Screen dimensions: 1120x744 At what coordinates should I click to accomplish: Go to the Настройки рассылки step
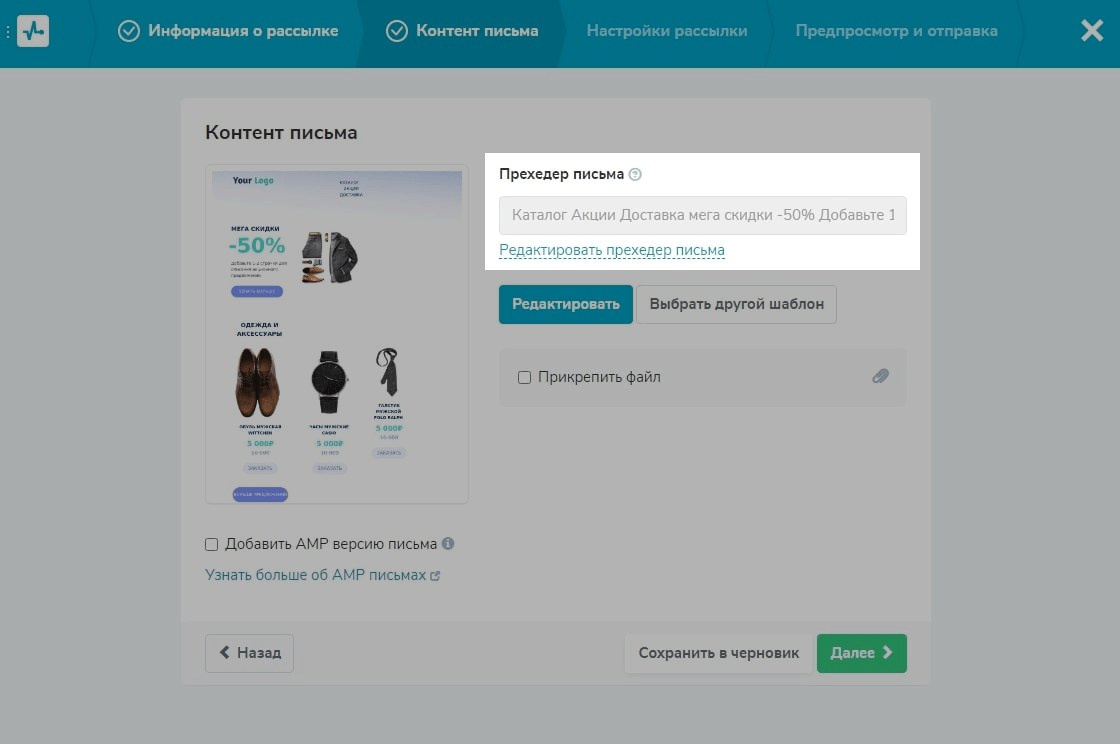(667, 31)
